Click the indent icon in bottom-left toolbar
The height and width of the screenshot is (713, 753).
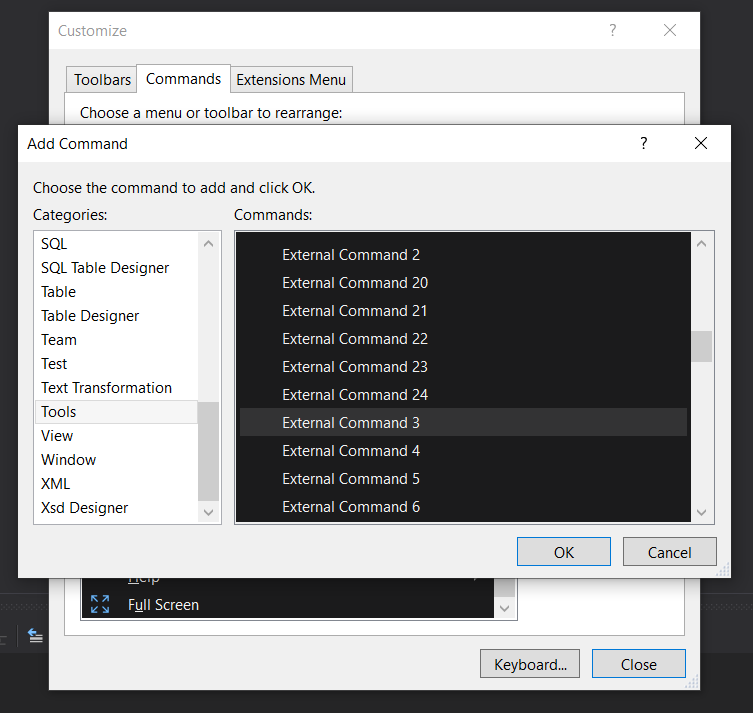(x=36, y=636)
